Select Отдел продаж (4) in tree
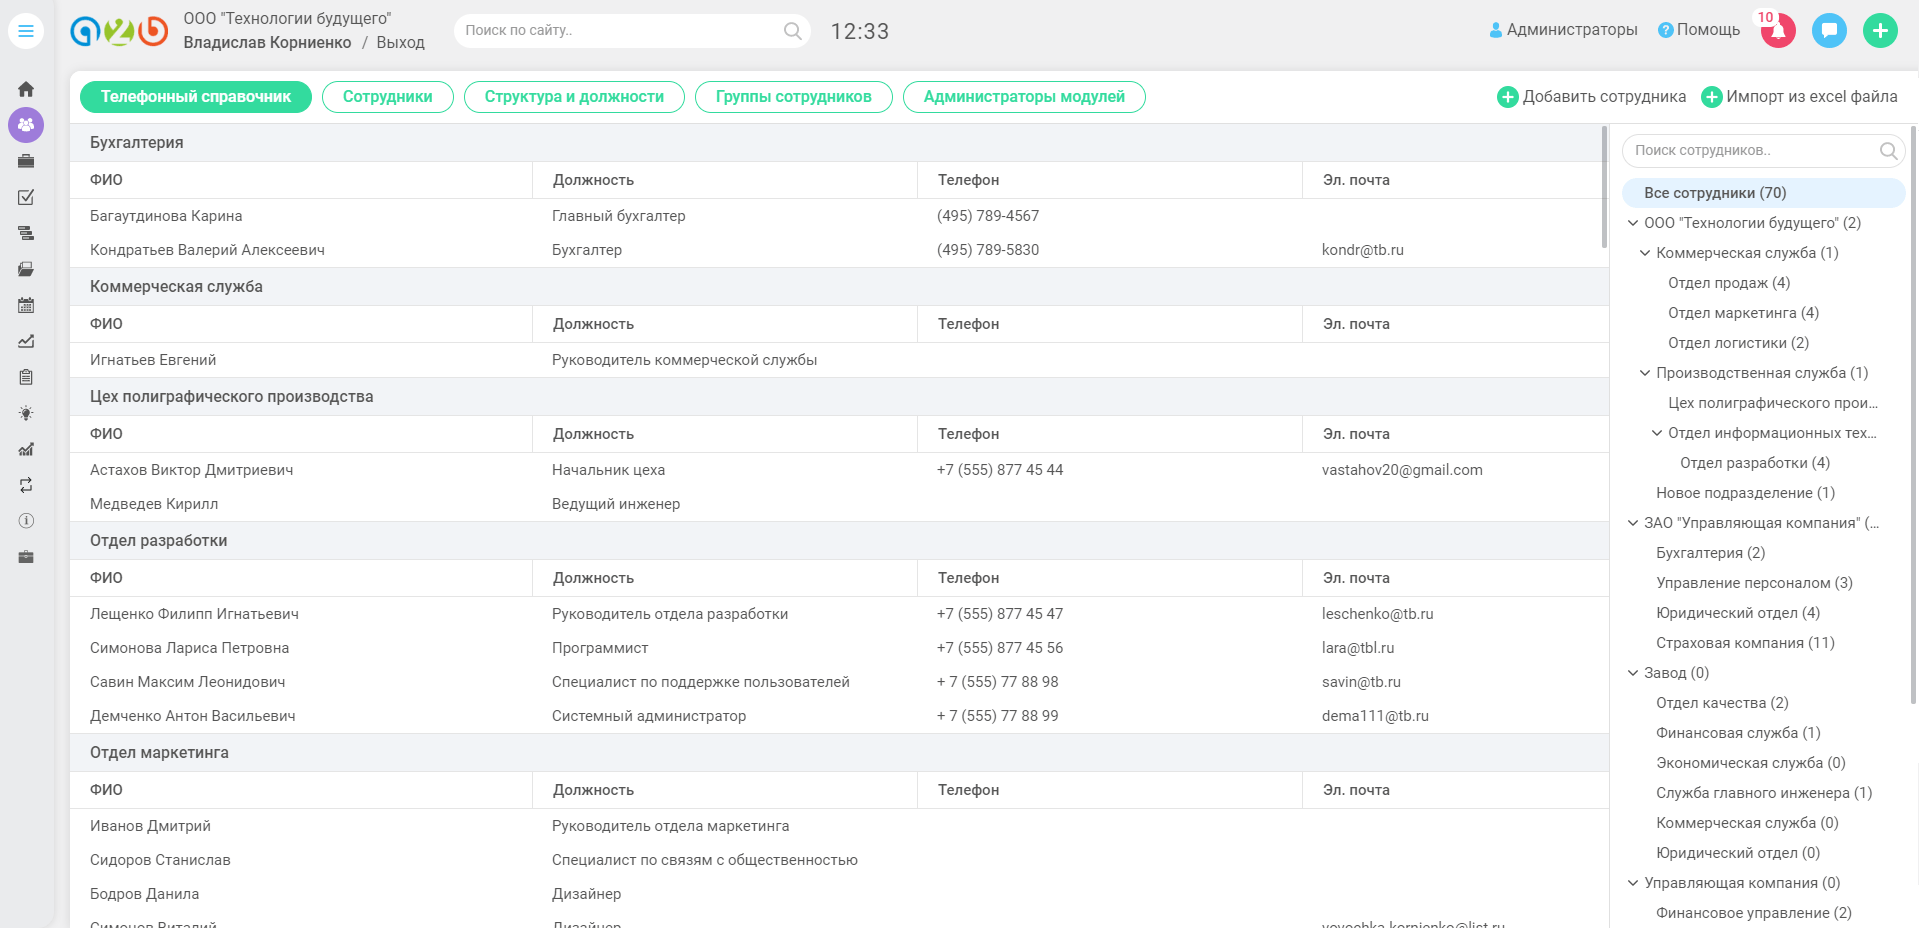 pos(1729,283)
